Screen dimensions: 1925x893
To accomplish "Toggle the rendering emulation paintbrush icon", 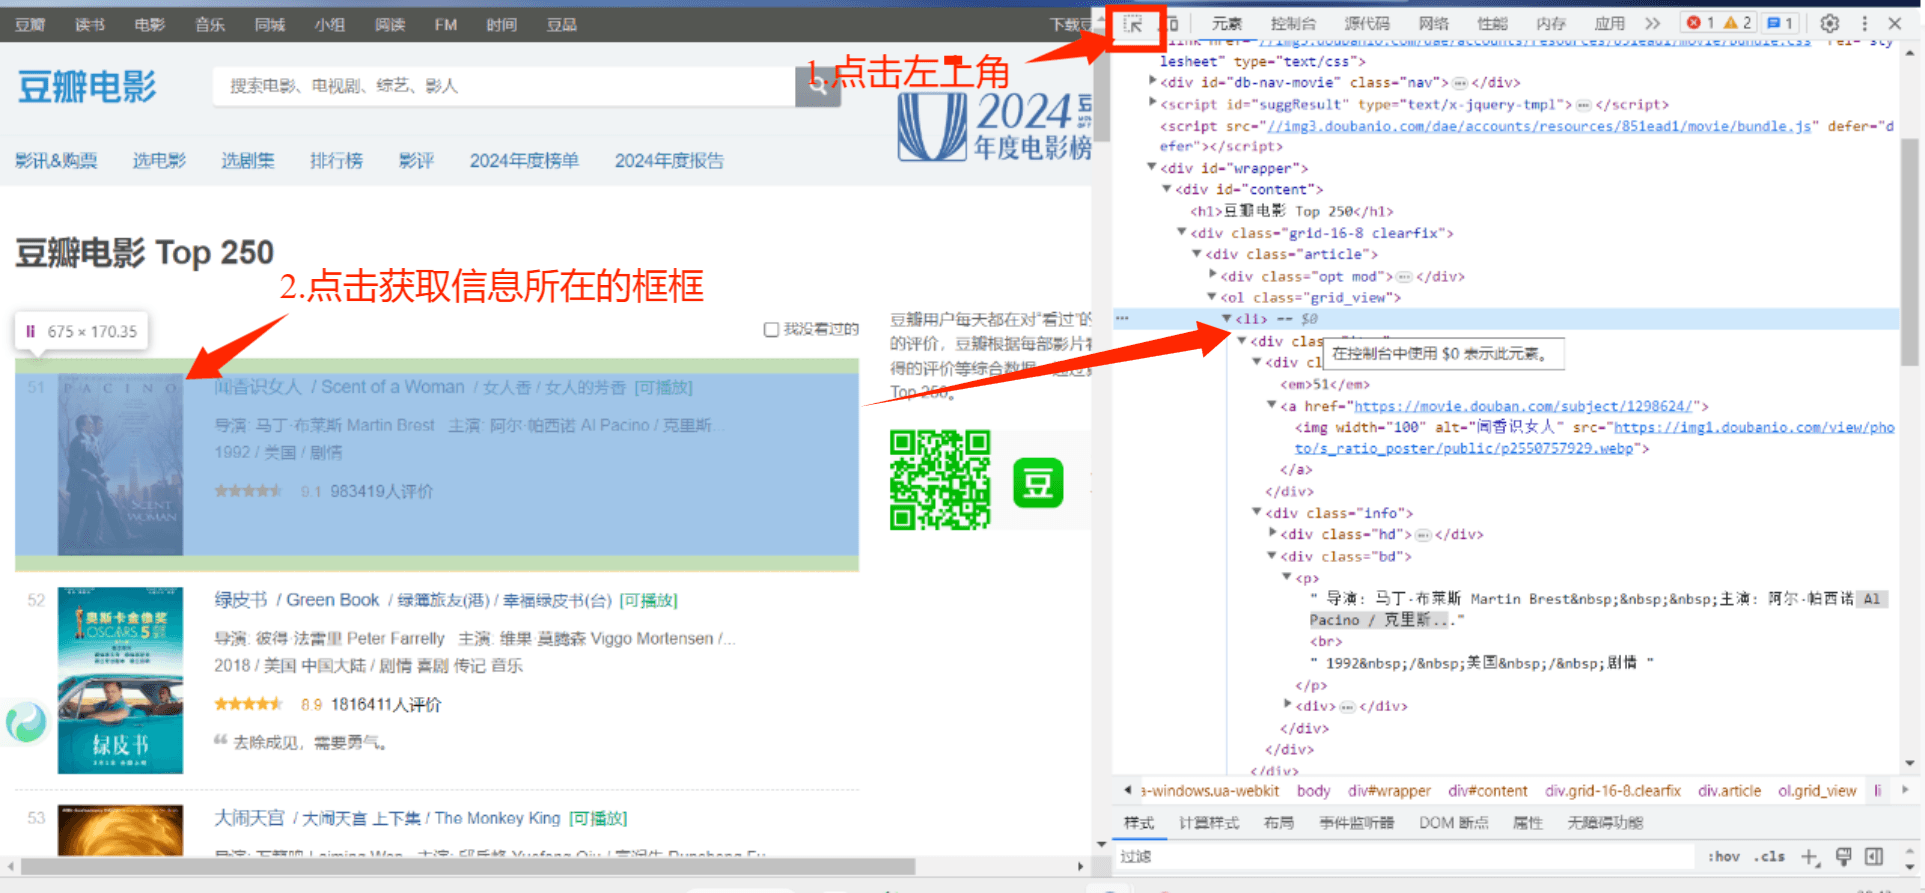I will pyautogui.click(x=1843, y=856).
